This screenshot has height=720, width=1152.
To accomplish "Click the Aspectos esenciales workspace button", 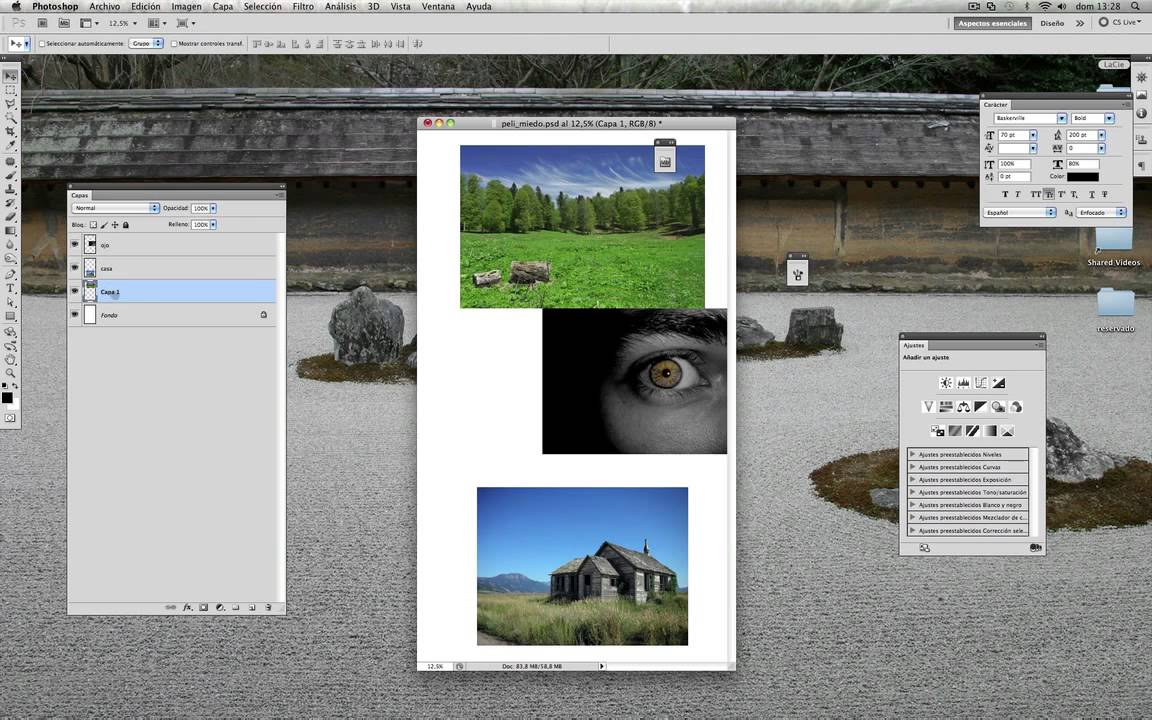I will [x=993, y=24].
